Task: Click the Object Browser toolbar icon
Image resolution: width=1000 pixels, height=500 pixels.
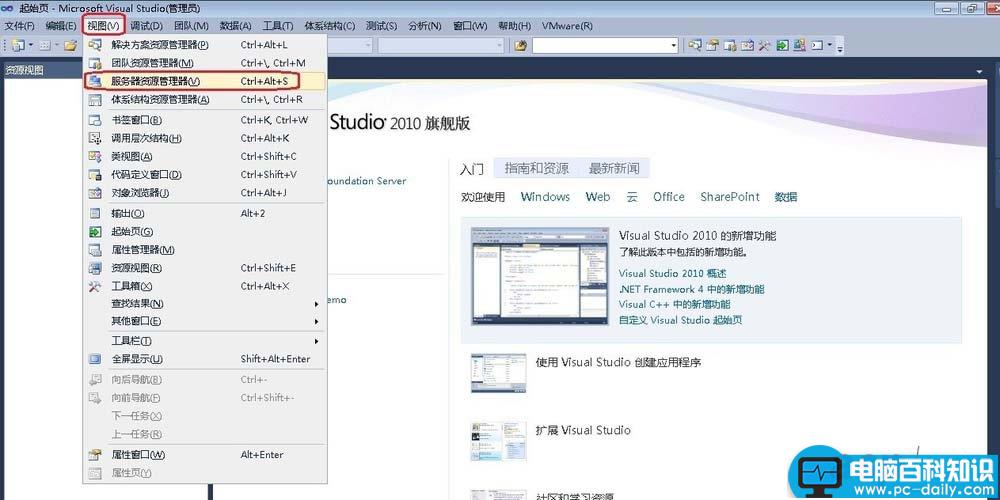Action: 747,45
